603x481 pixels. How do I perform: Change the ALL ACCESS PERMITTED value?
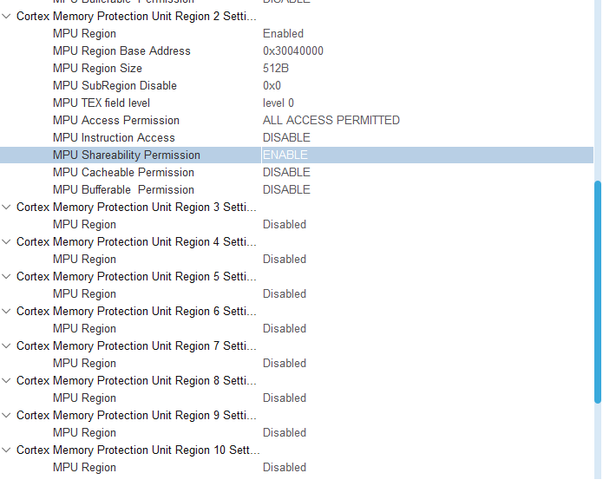pyautogui.click(x=331, y=120)
